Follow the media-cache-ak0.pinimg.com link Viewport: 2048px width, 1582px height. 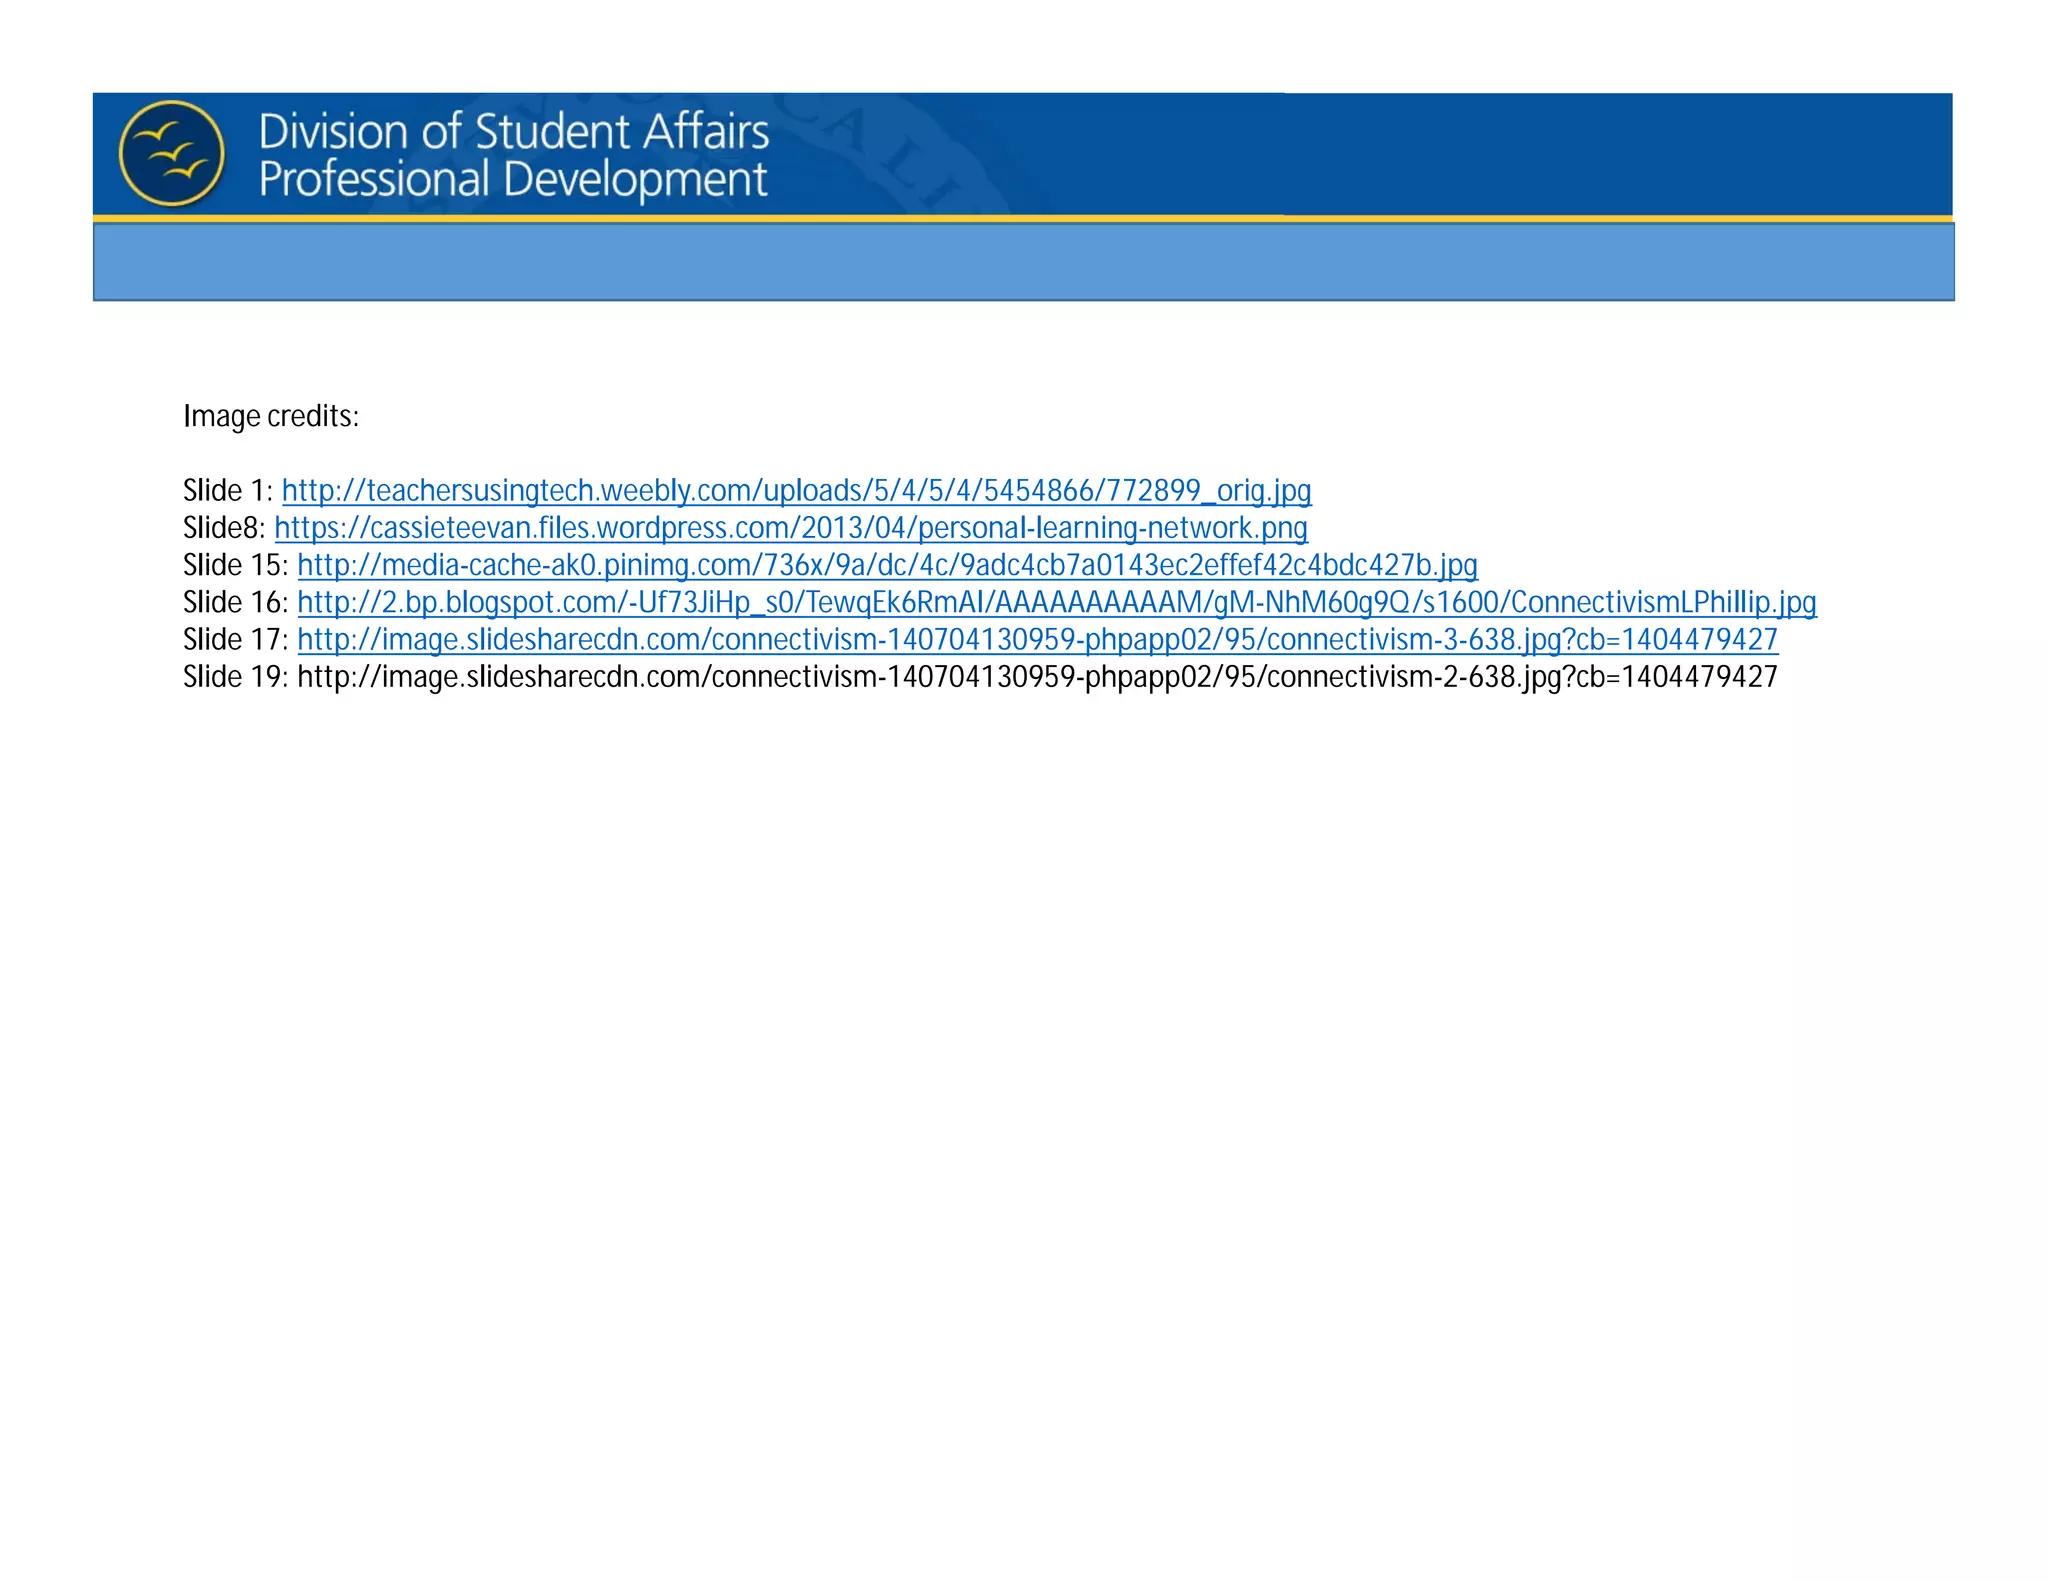point(887,566)
